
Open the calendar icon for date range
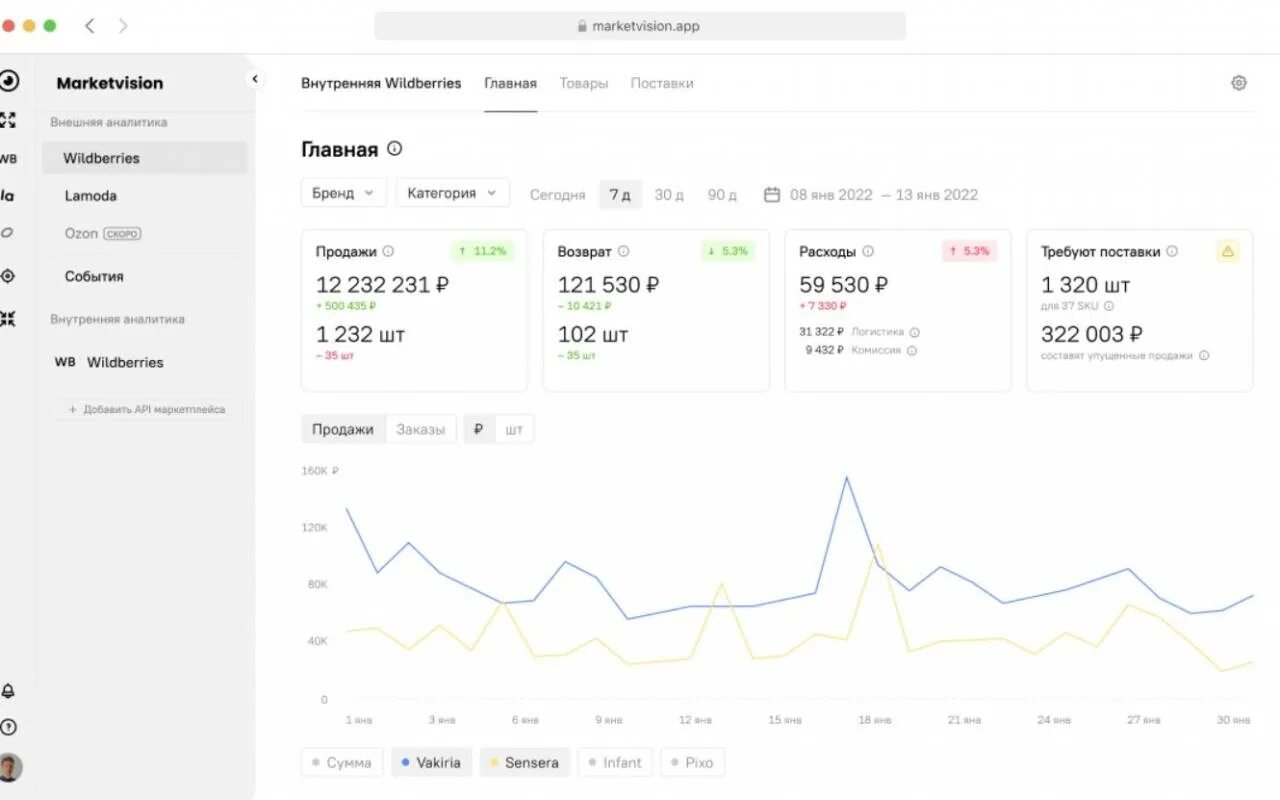[772, 194]
